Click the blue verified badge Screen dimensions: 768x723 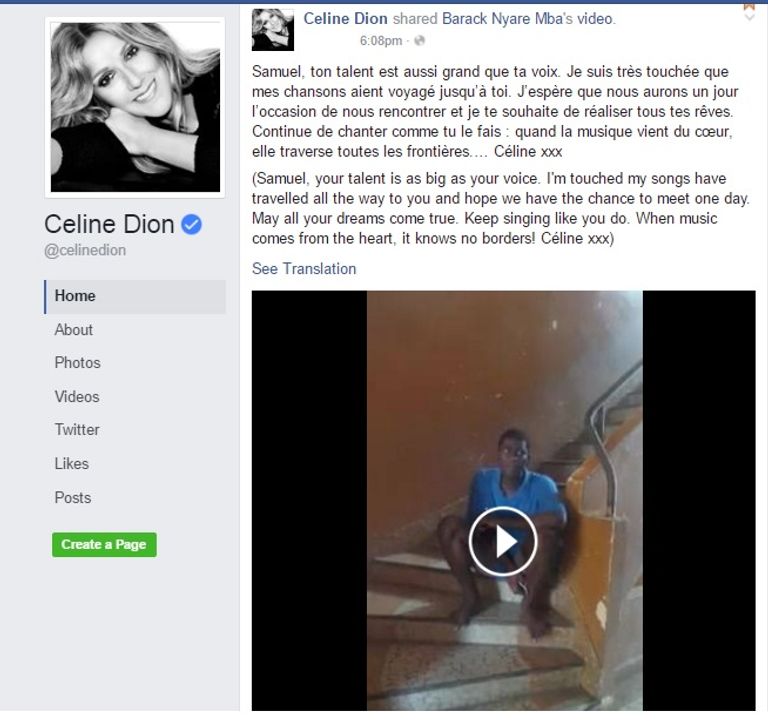[x=192, y=224]
